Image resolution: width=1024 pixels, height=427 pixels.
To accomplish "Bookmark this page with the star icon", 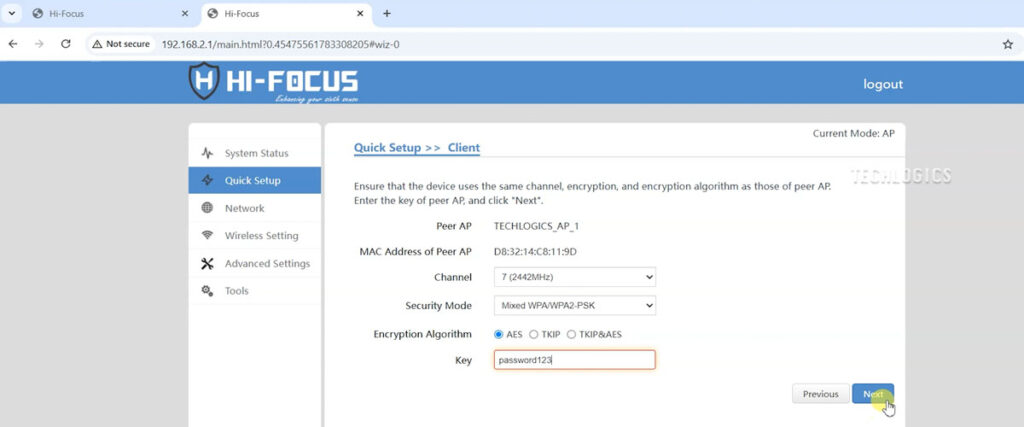I will (1007, 44).
